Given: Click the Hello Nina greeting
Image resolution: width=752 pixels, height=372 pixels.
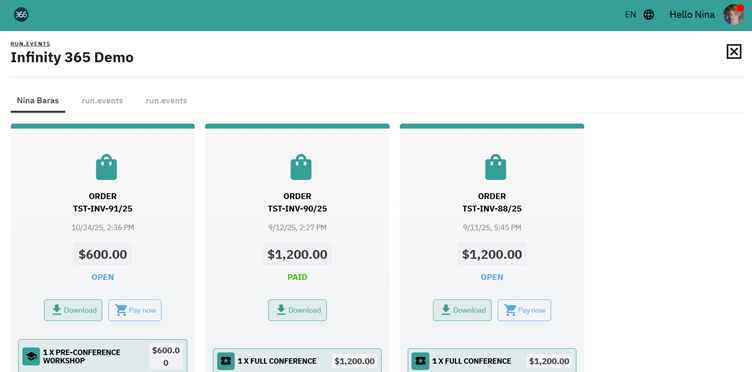Looking at the screenshot, I should tap(692, 15).
